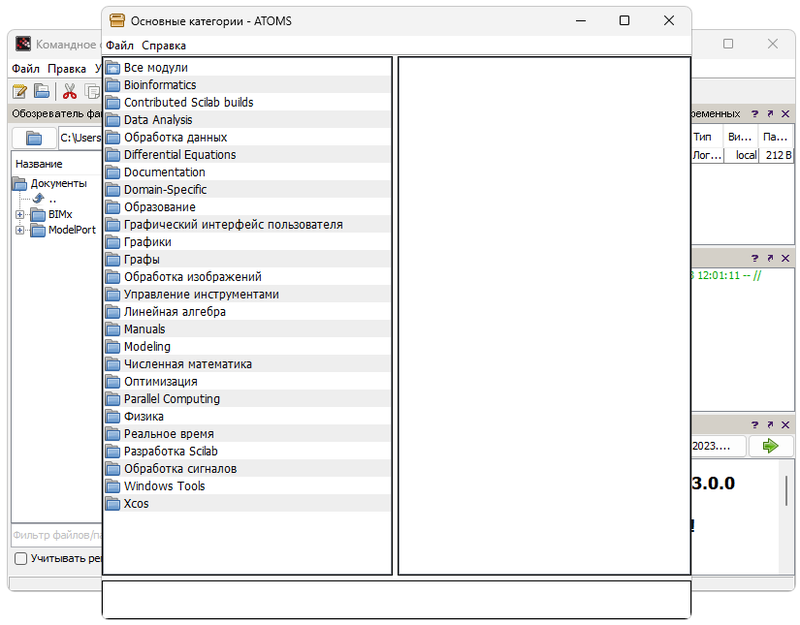Image resolution: width=800 pixels, height=625 pixels.
Task: Select the Физика category
Action: click(247, 416)
